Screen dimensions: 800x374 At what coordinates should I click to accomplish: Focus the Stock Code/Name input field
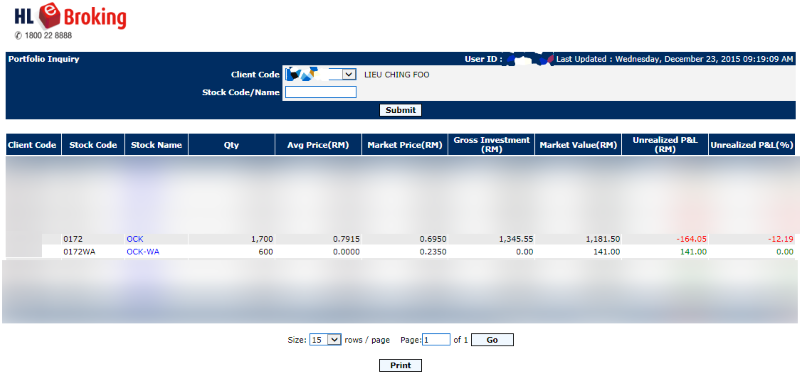point(320,92)
